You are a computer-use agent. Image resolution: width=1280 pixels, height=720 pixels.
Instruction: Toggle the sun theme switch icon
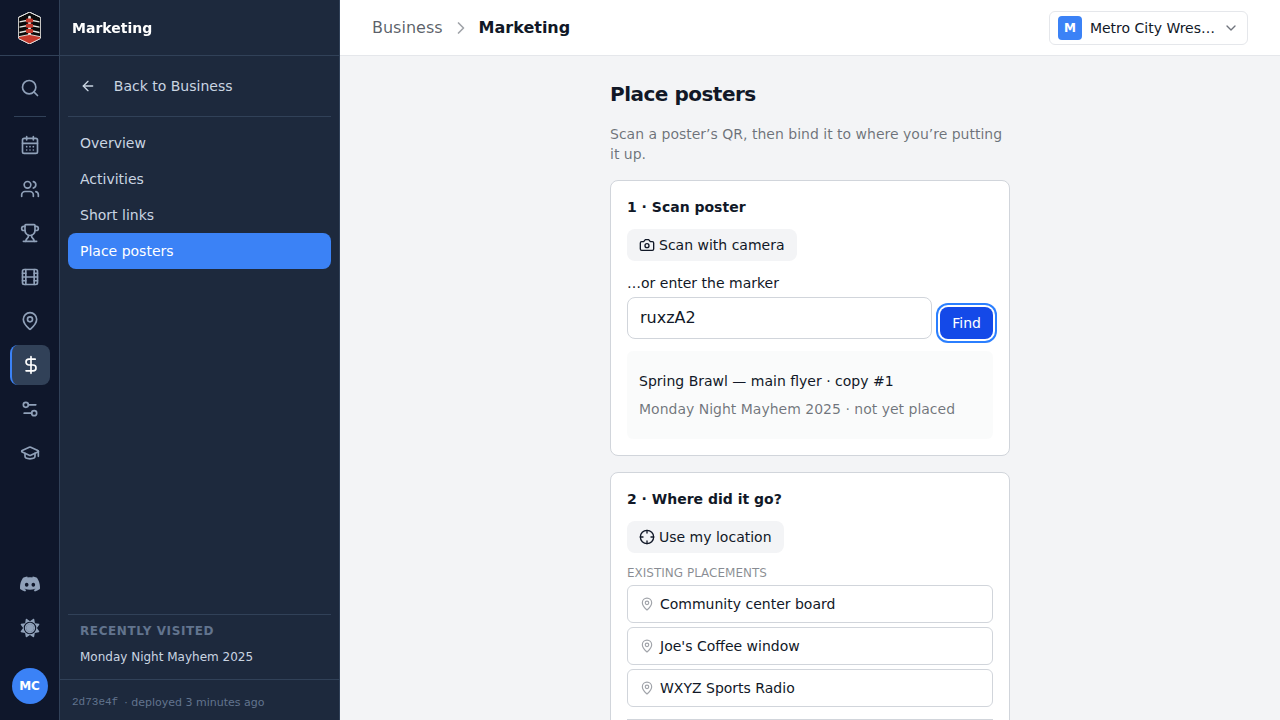30,628
